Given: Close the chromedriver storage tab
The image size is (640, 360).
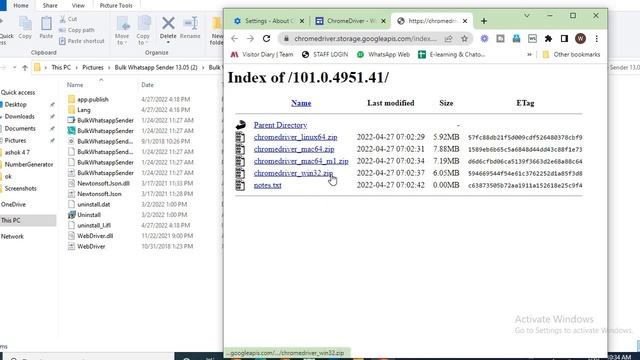Looking at the screenshot, I should tap(464, 21).
